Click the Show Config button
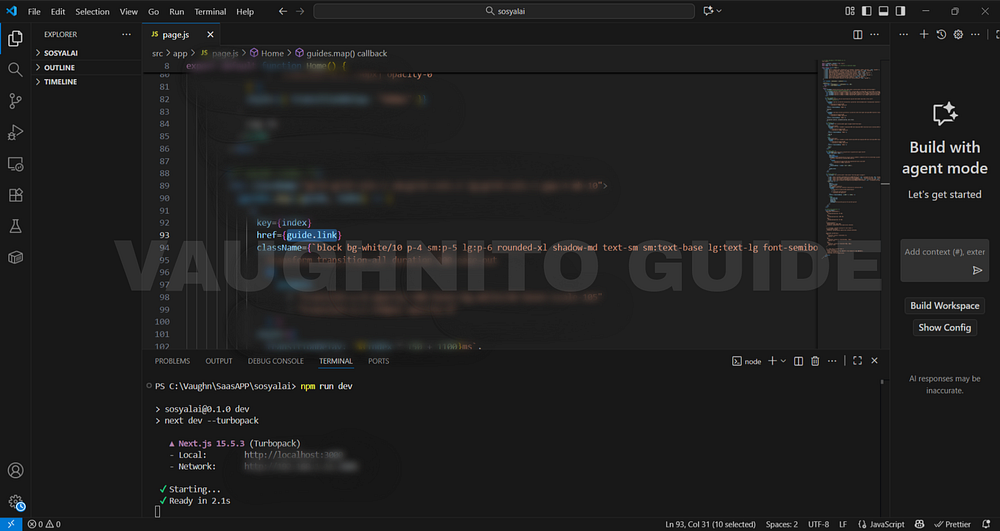 pos(945,328)
